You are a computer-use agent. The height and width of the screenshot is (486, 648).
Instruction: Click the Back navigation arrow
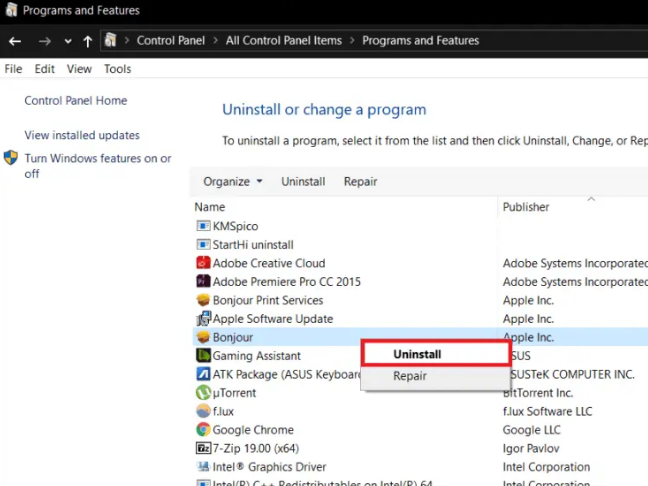(15, 41)
